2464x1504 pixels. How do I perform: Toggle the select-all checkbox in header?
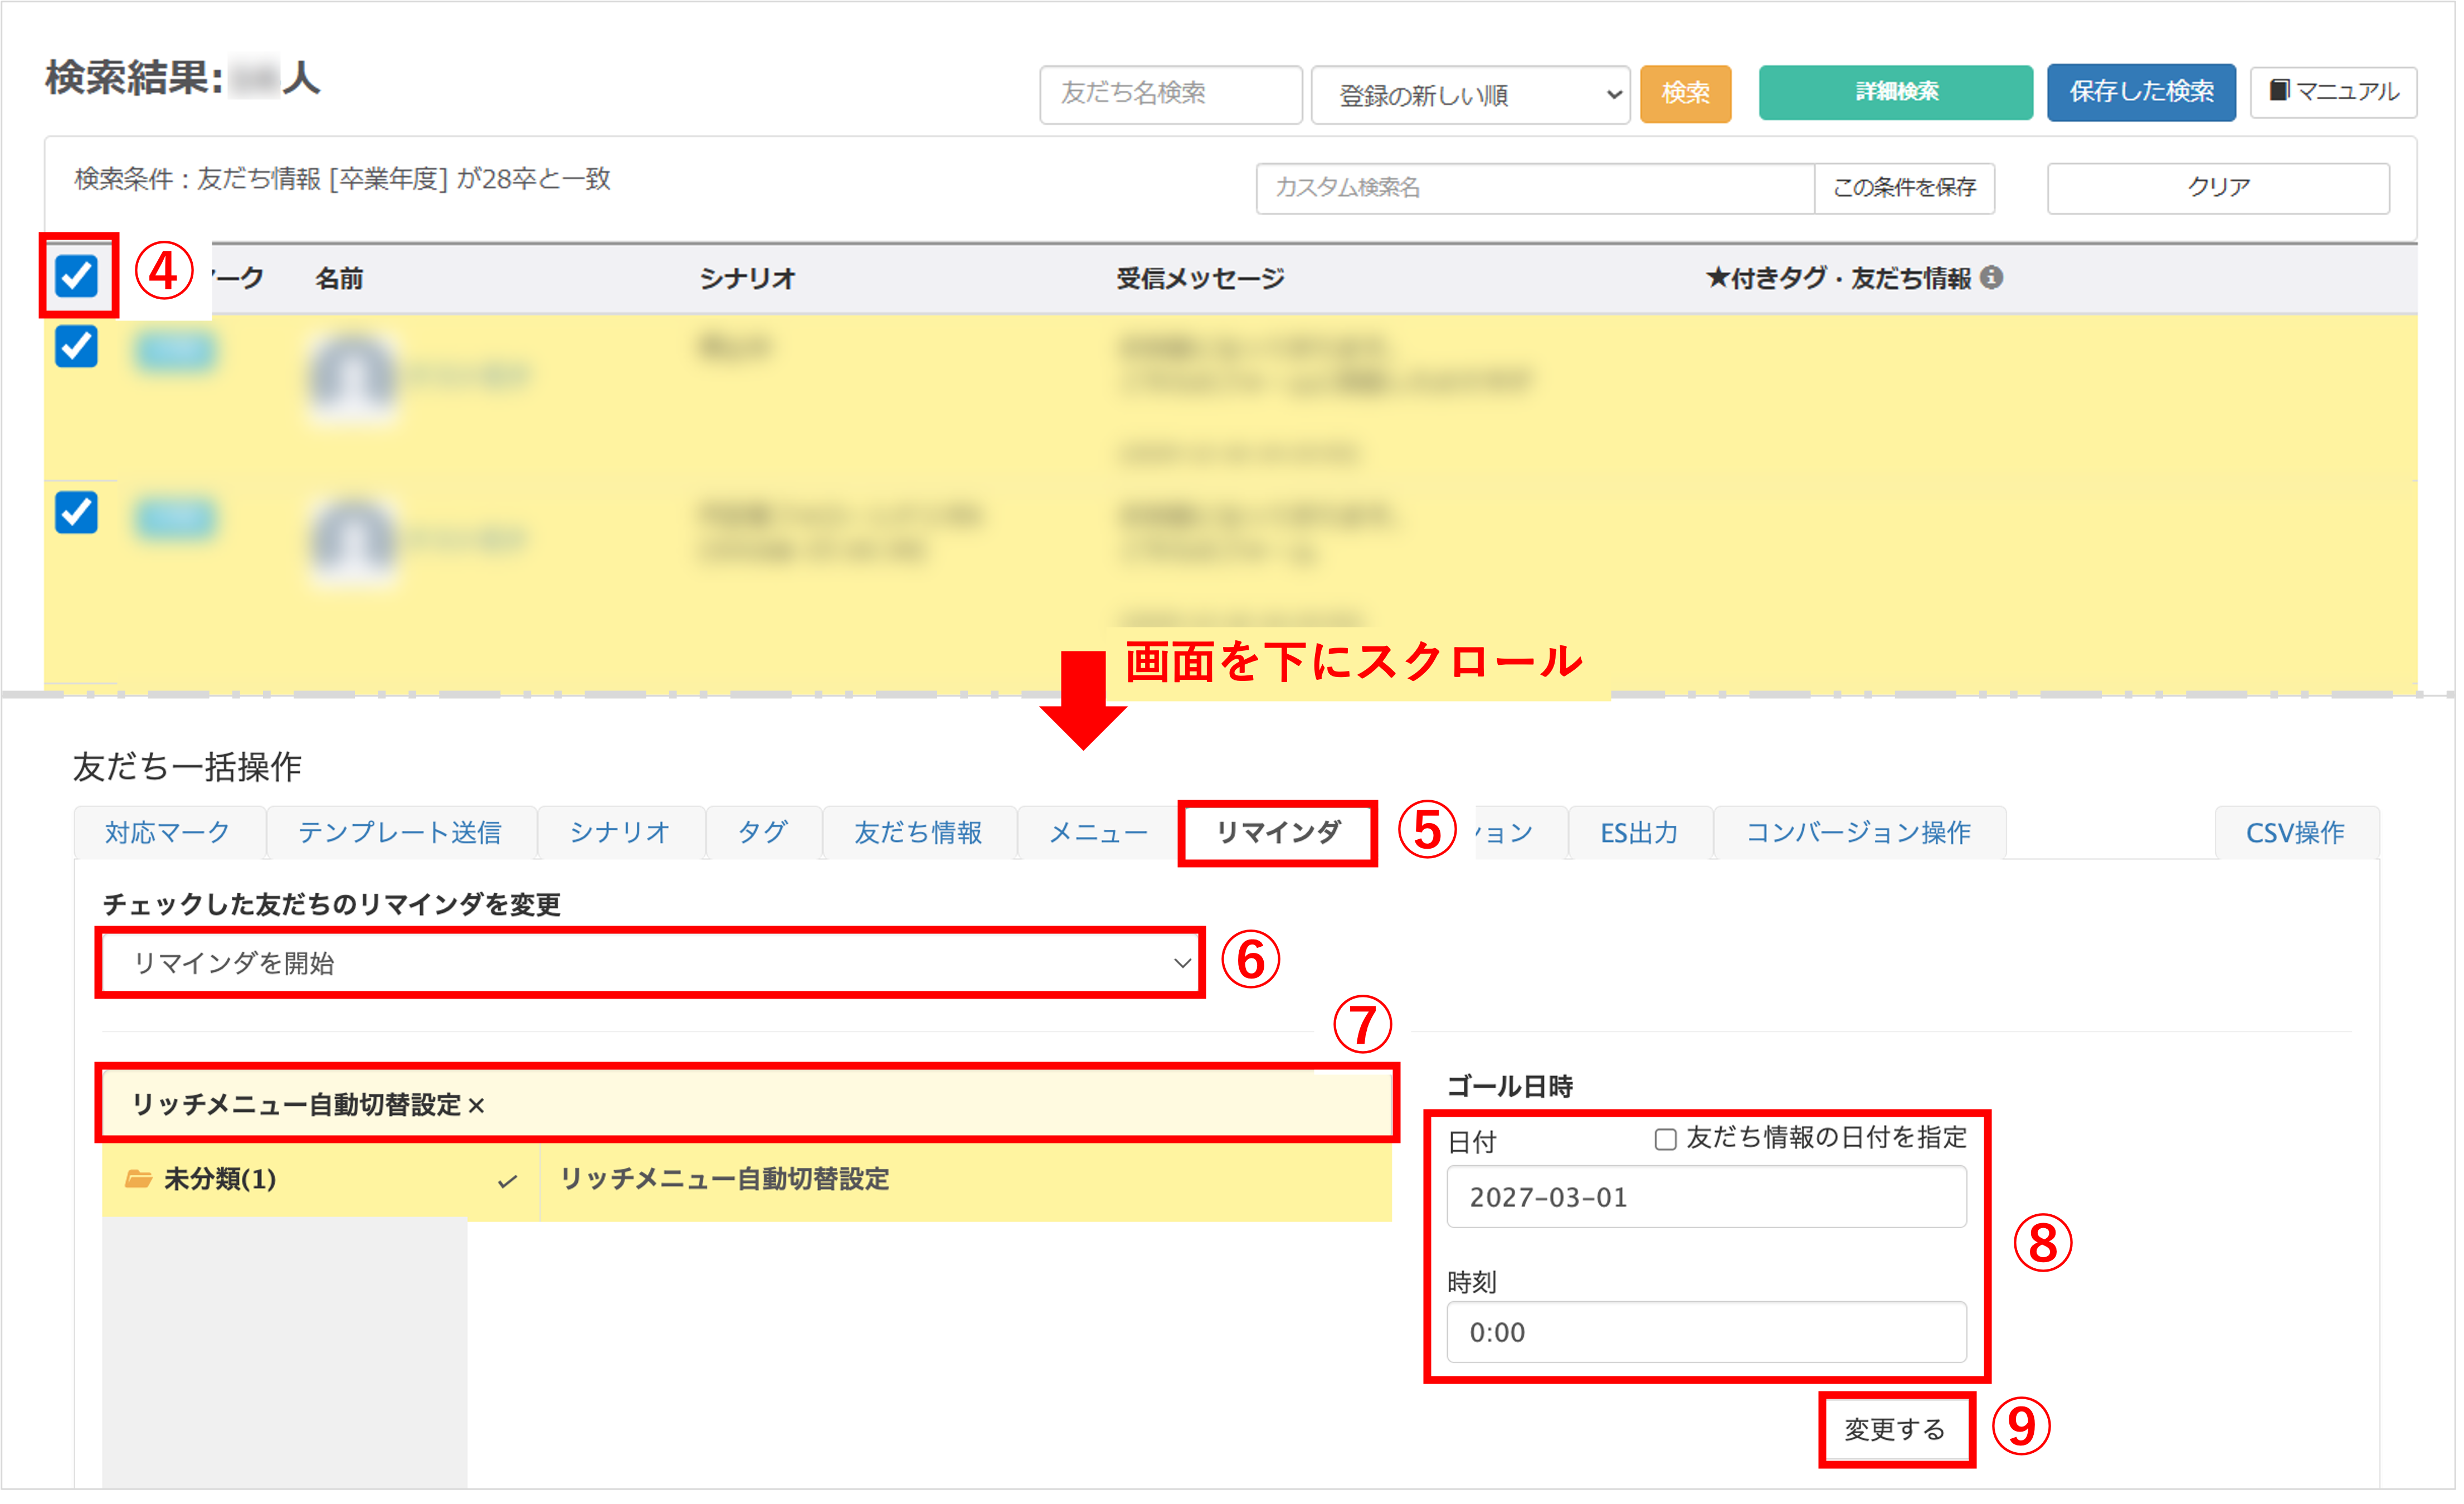click(x=77, y=276)
